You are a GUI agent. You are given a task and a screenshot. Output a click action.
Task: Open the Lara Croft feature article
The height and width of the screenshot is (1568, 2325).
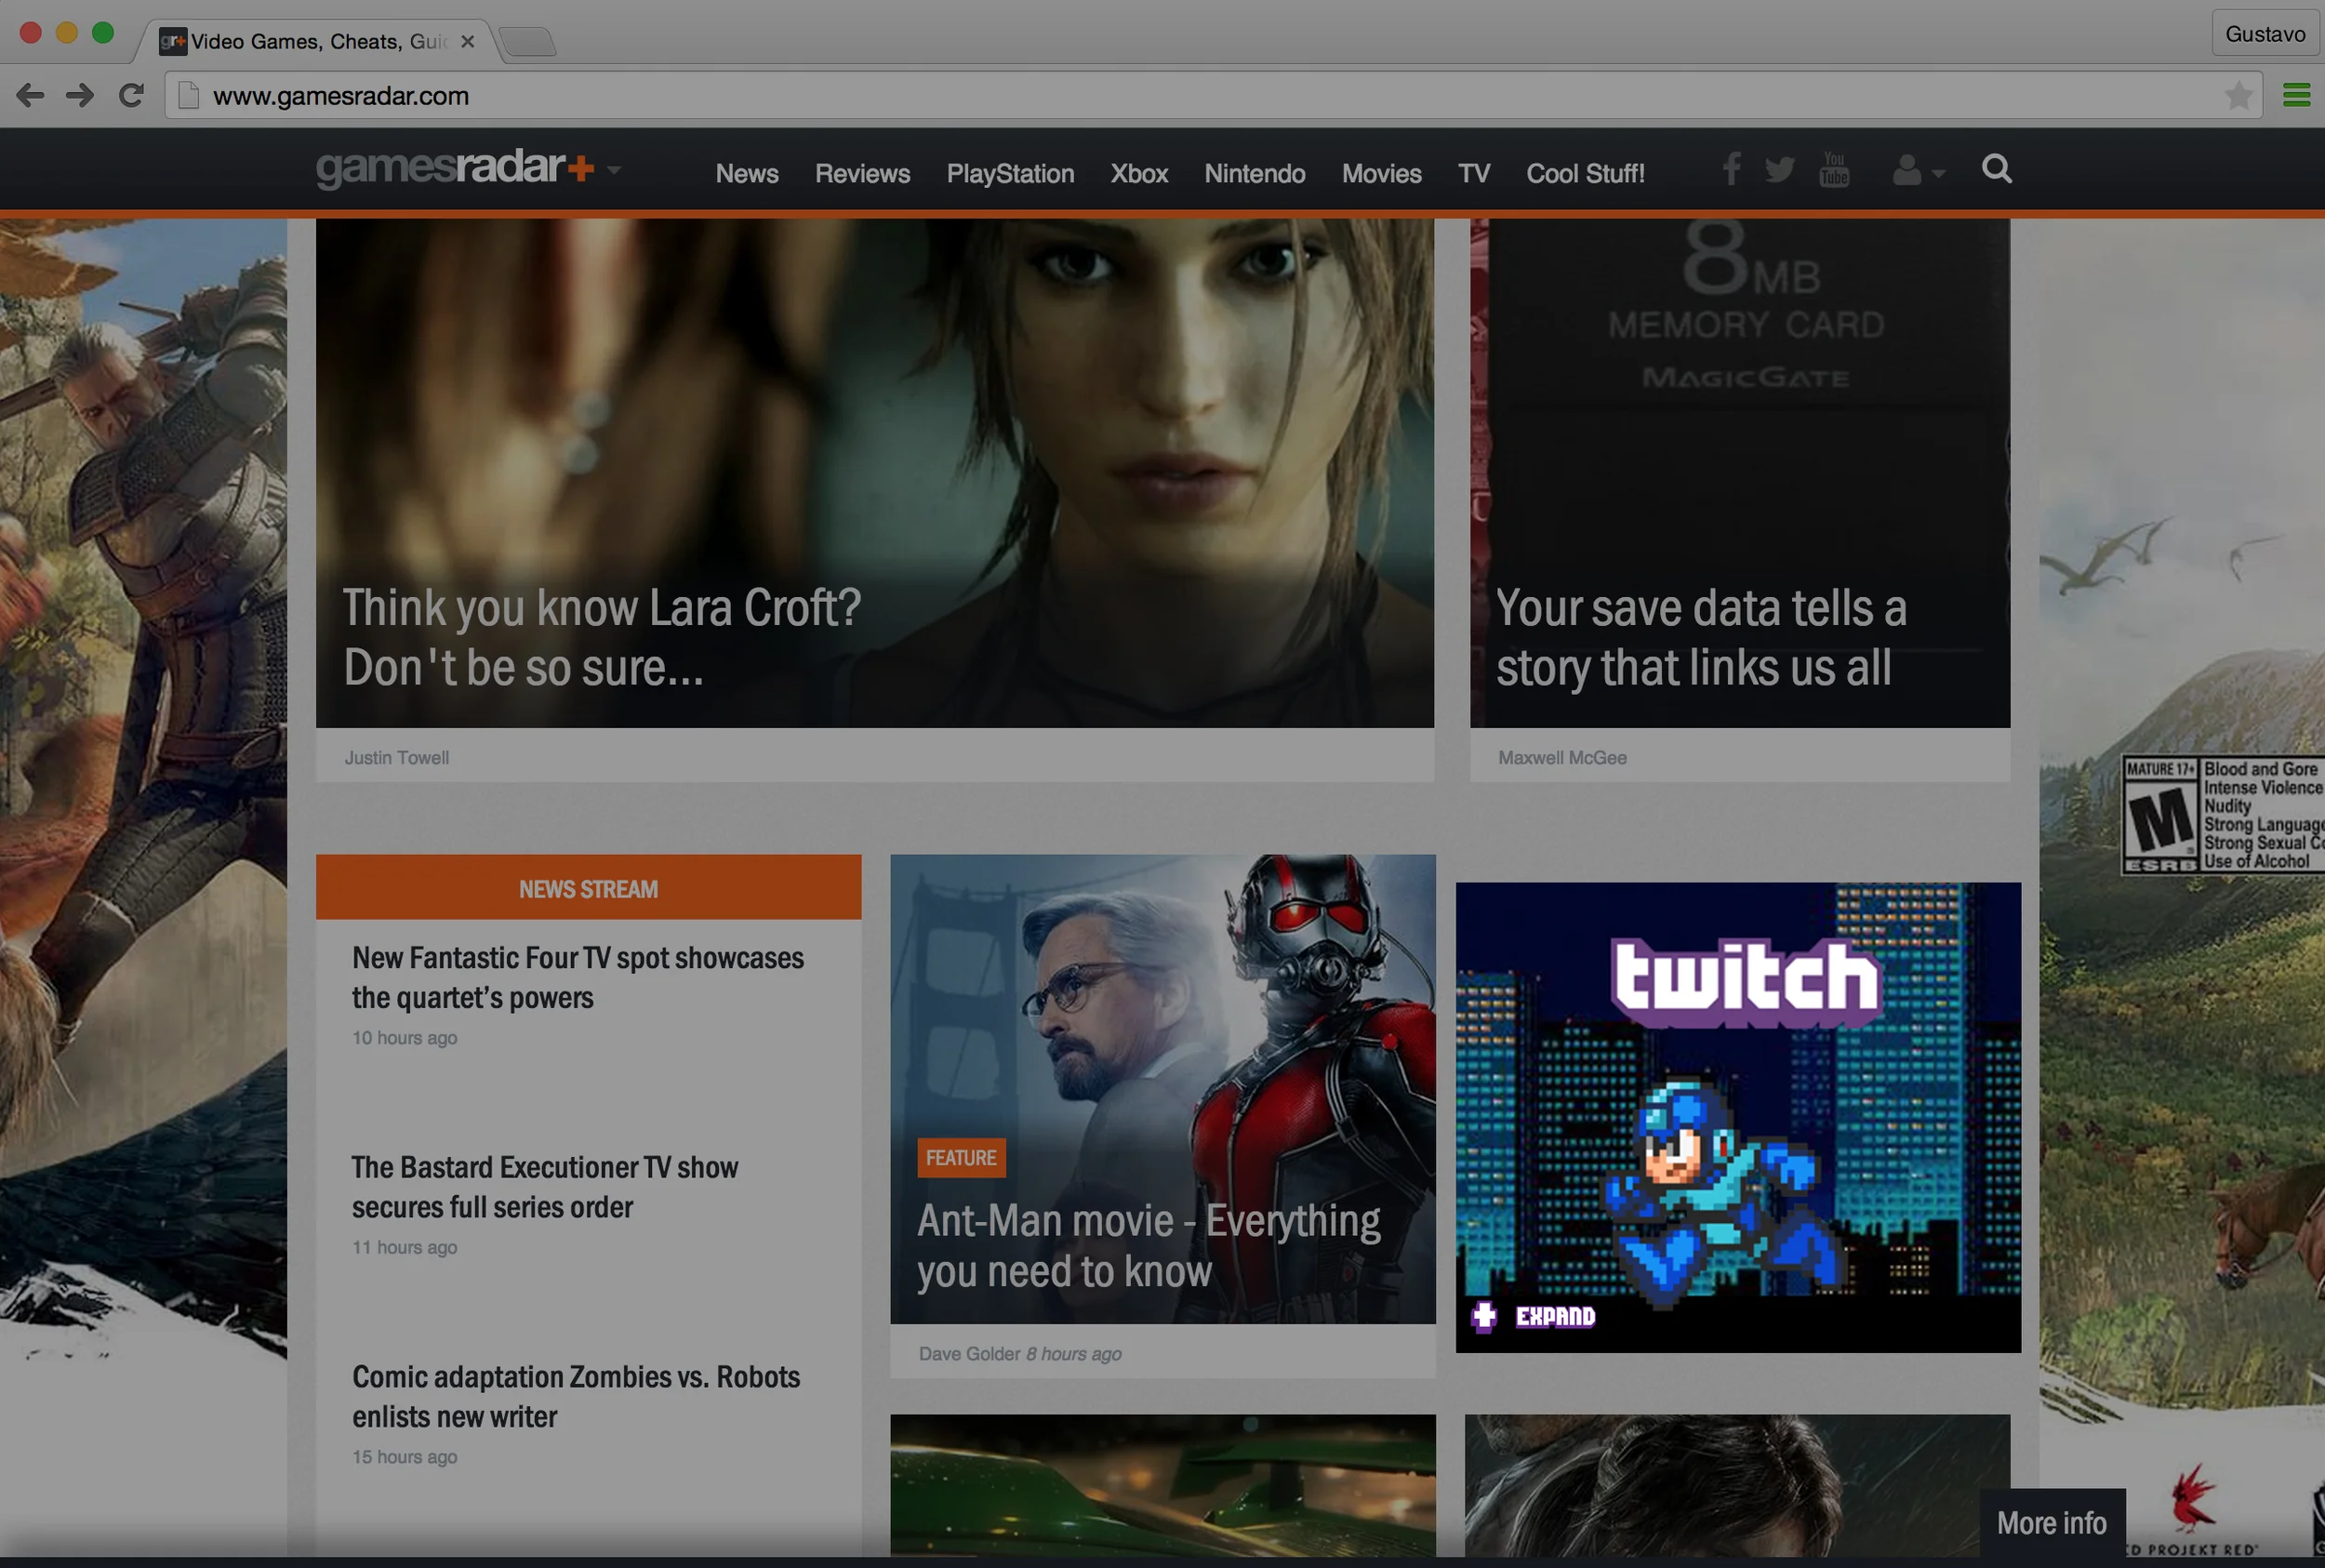(x=602, y=637)
